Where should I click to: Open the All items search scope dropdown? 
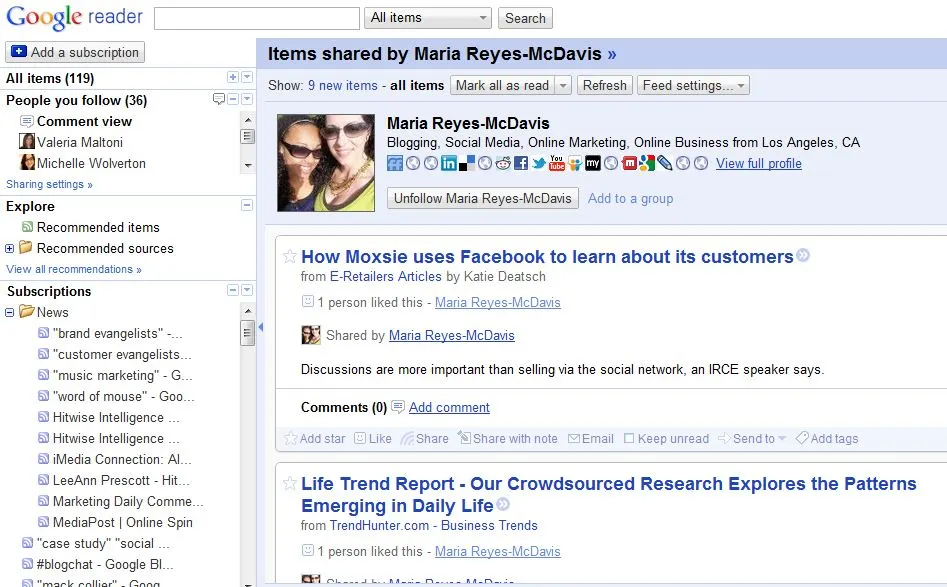coord(428,18)
